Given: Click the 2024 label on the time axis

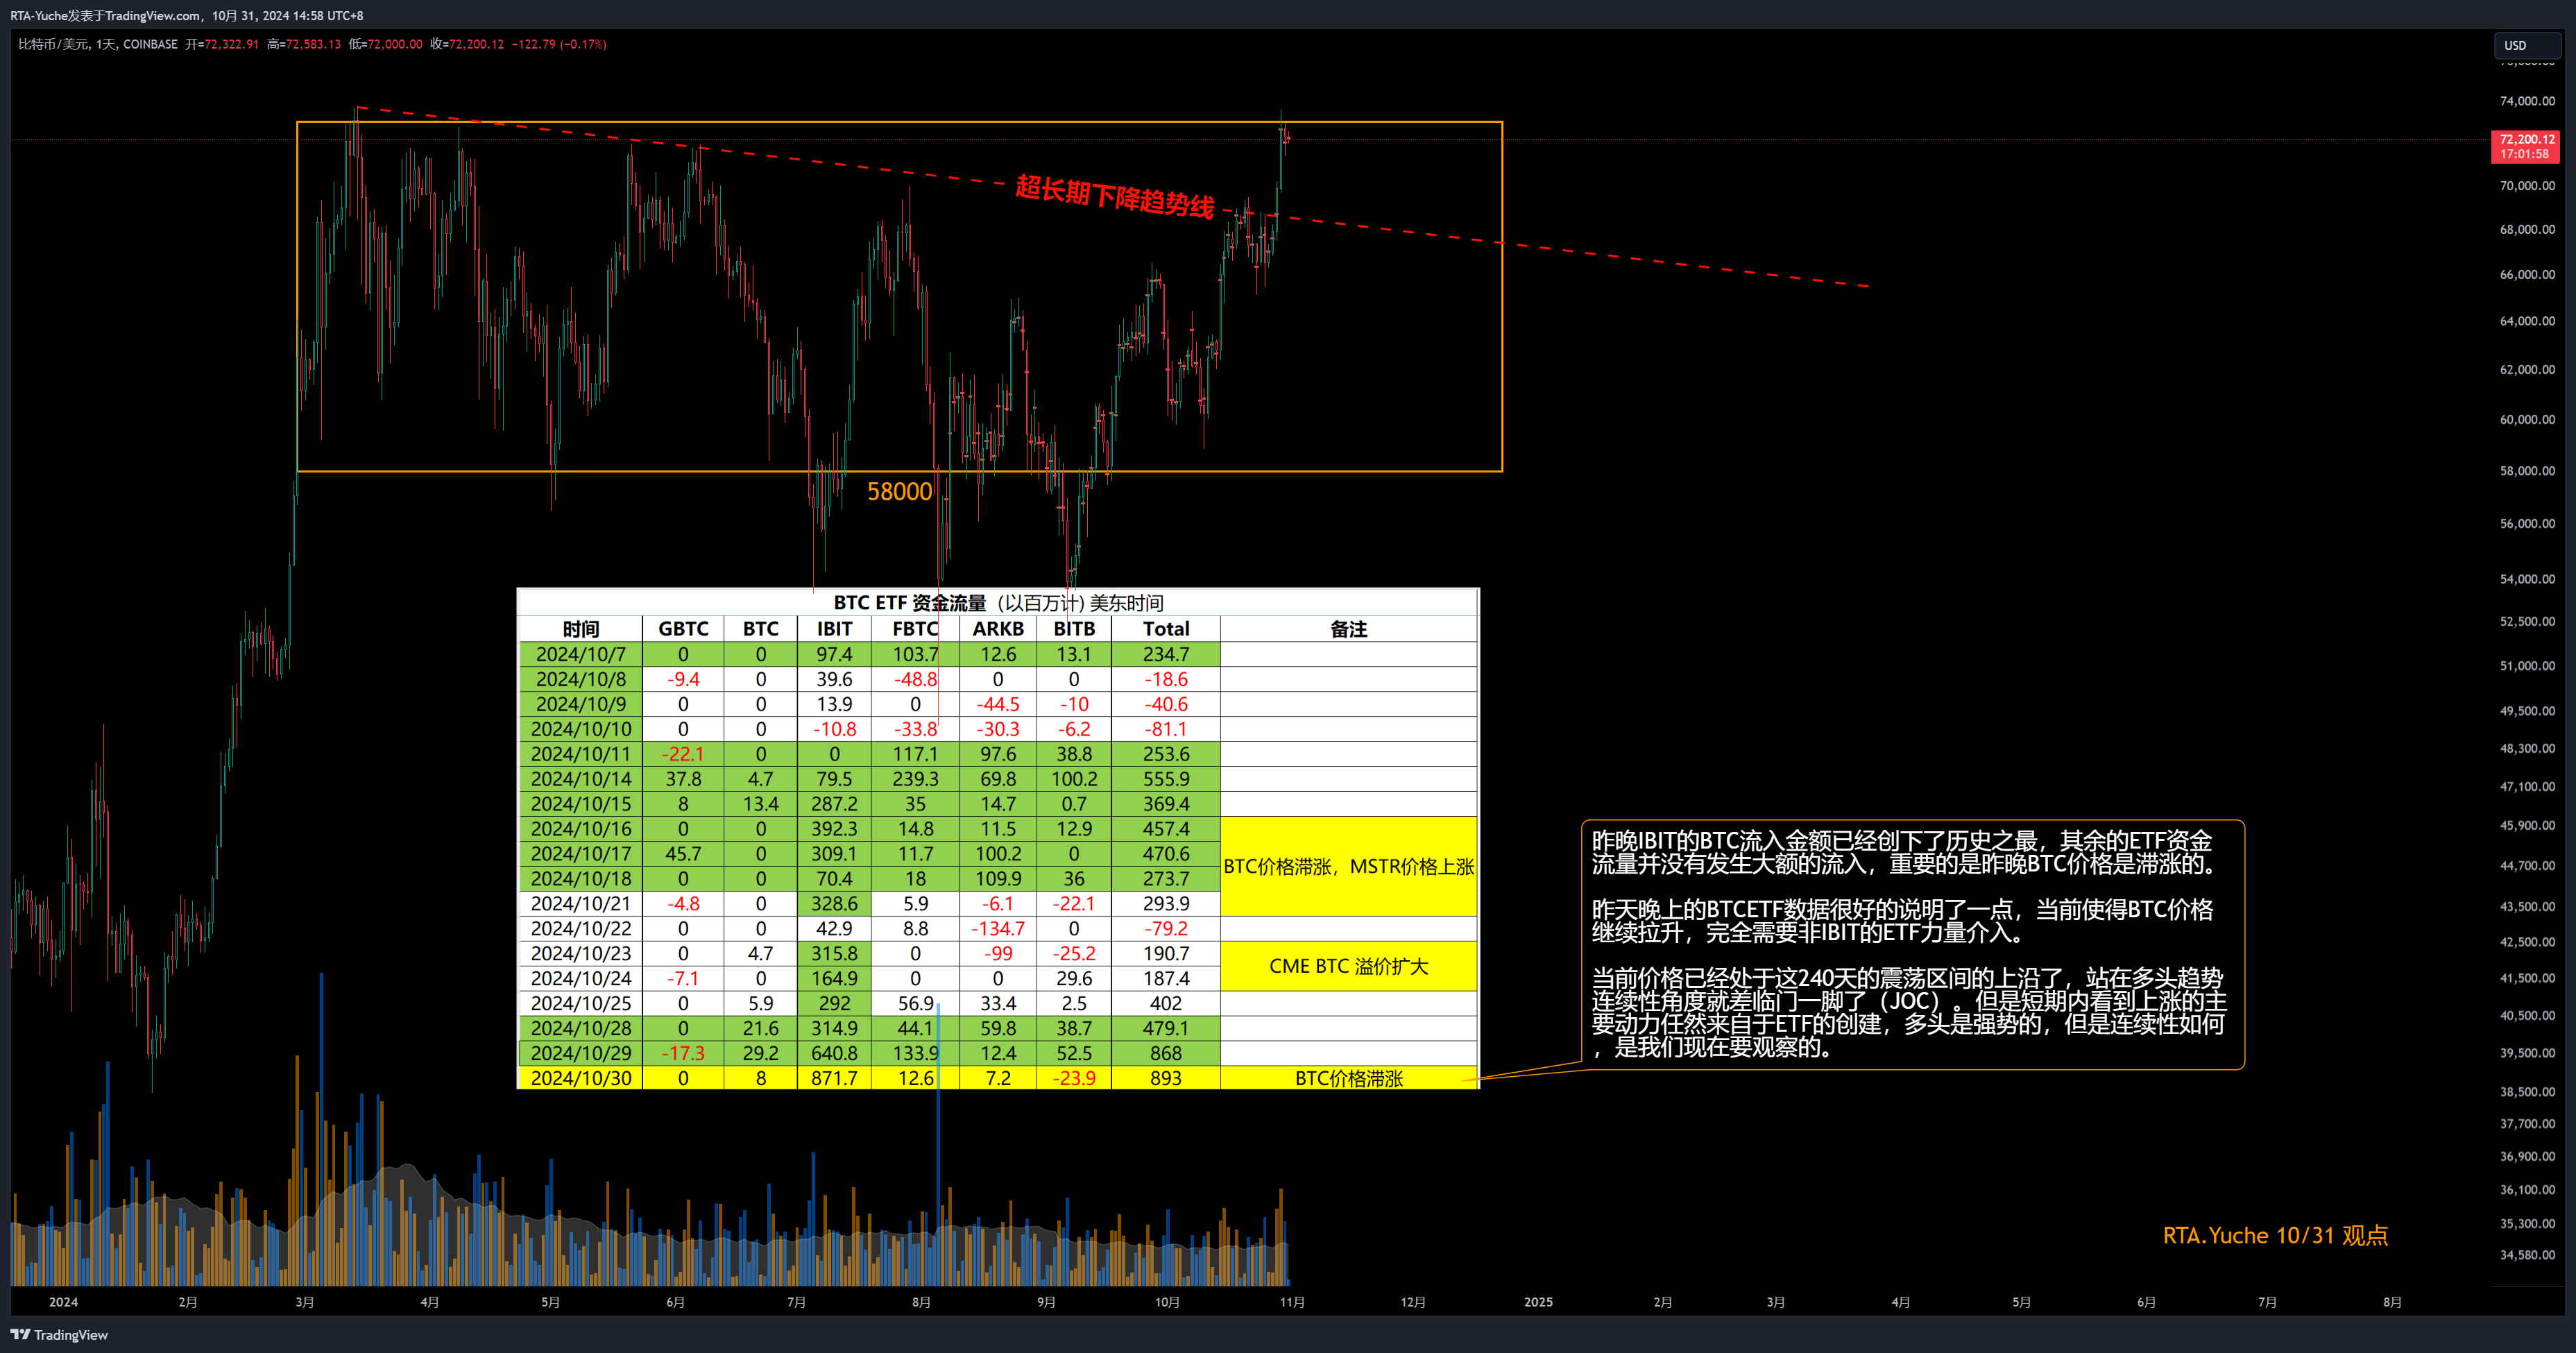Looking at the screenshot, I should (x=63, y=1301).
